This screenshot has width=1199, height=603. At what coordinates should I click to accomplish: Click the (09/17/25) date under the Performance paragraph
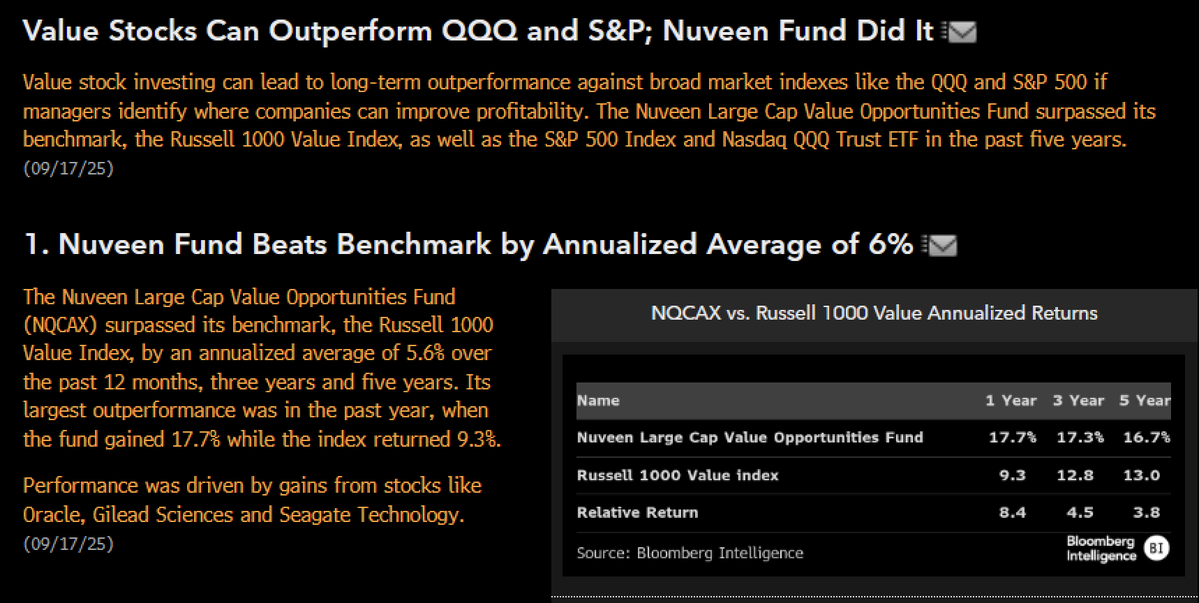(x=68, y=543)
